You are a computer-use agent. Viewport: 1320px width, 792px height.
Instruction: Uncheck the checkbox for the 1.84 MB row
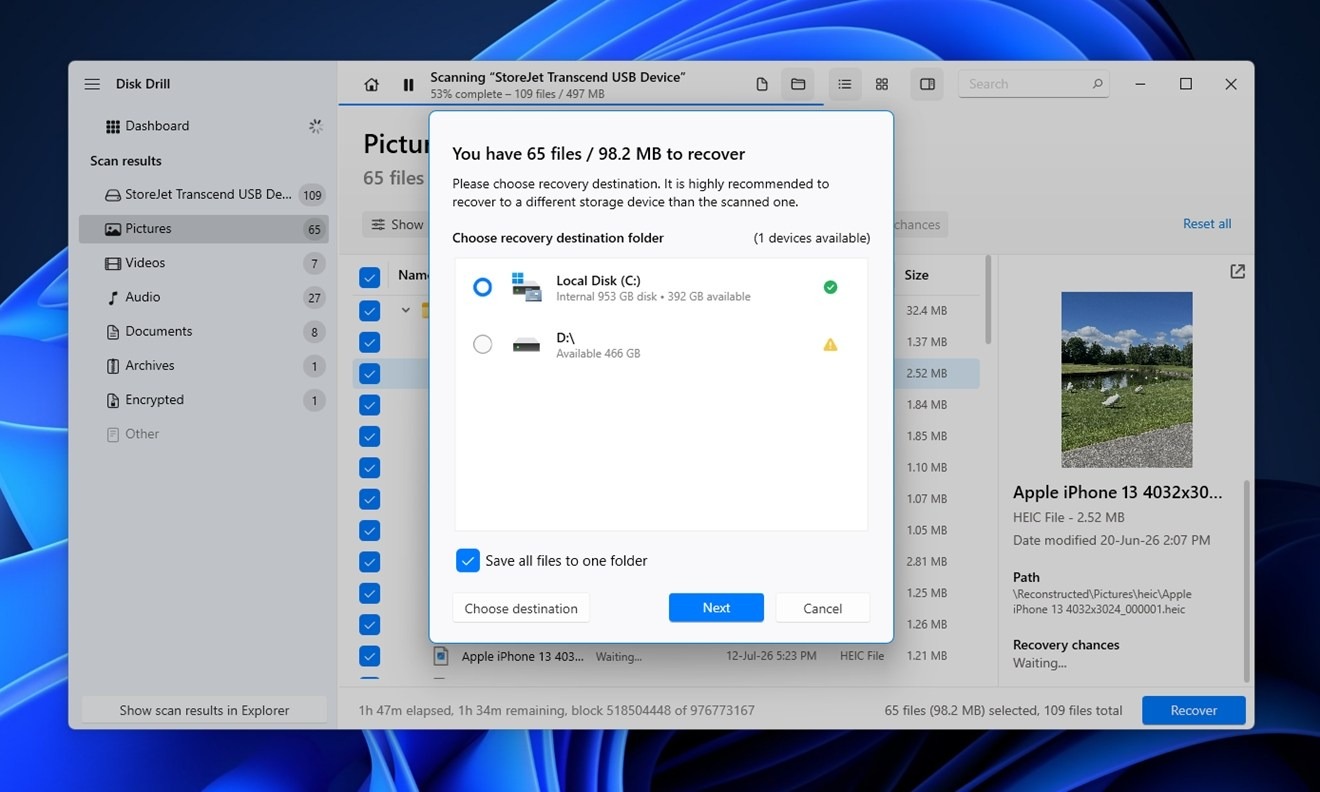tap(369, 405)
